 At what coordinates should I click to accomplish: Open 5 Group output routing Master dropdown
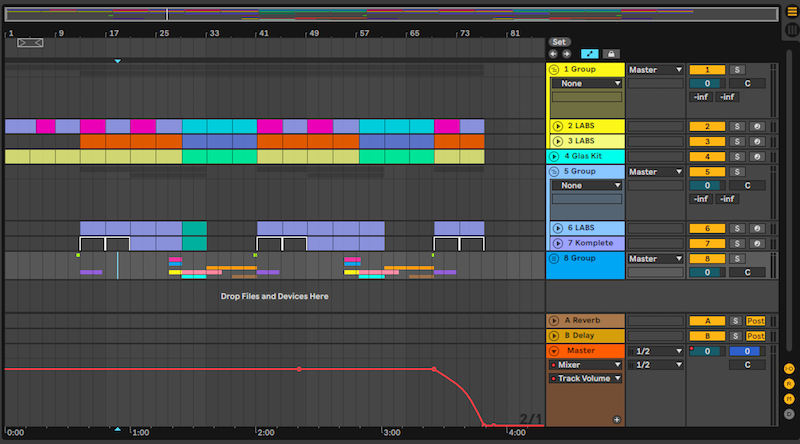[655, 172]
